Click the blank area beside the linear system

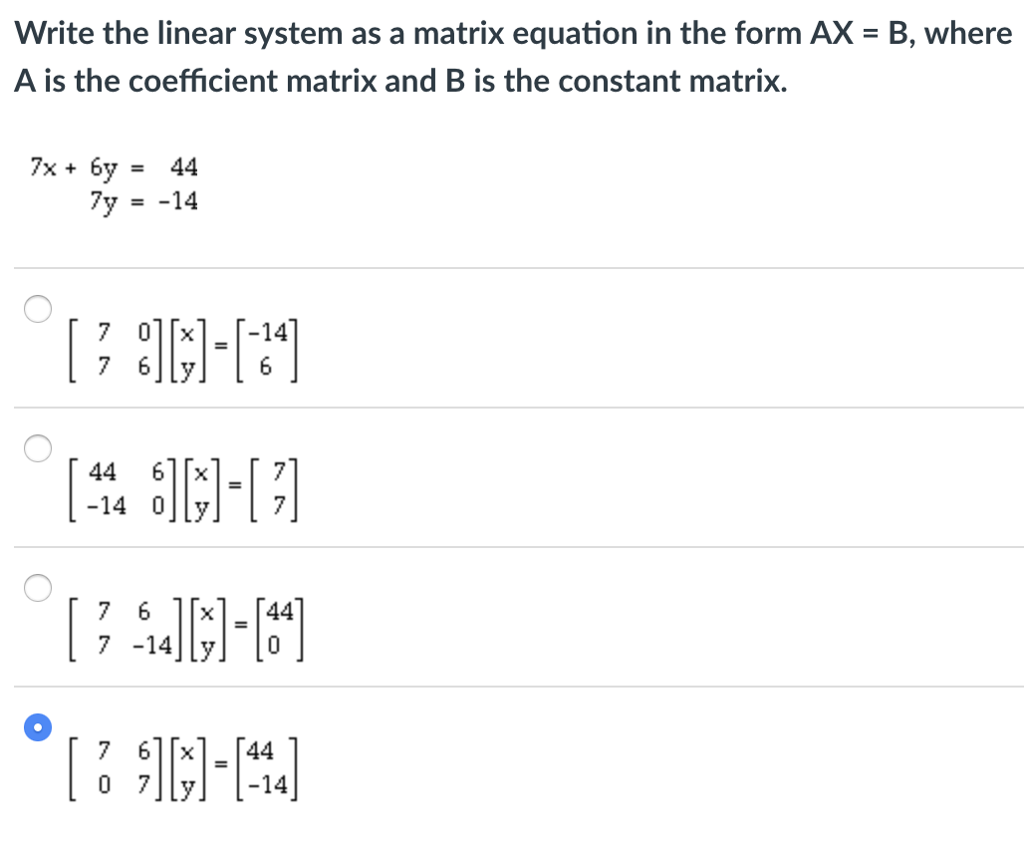click(600, 185)
